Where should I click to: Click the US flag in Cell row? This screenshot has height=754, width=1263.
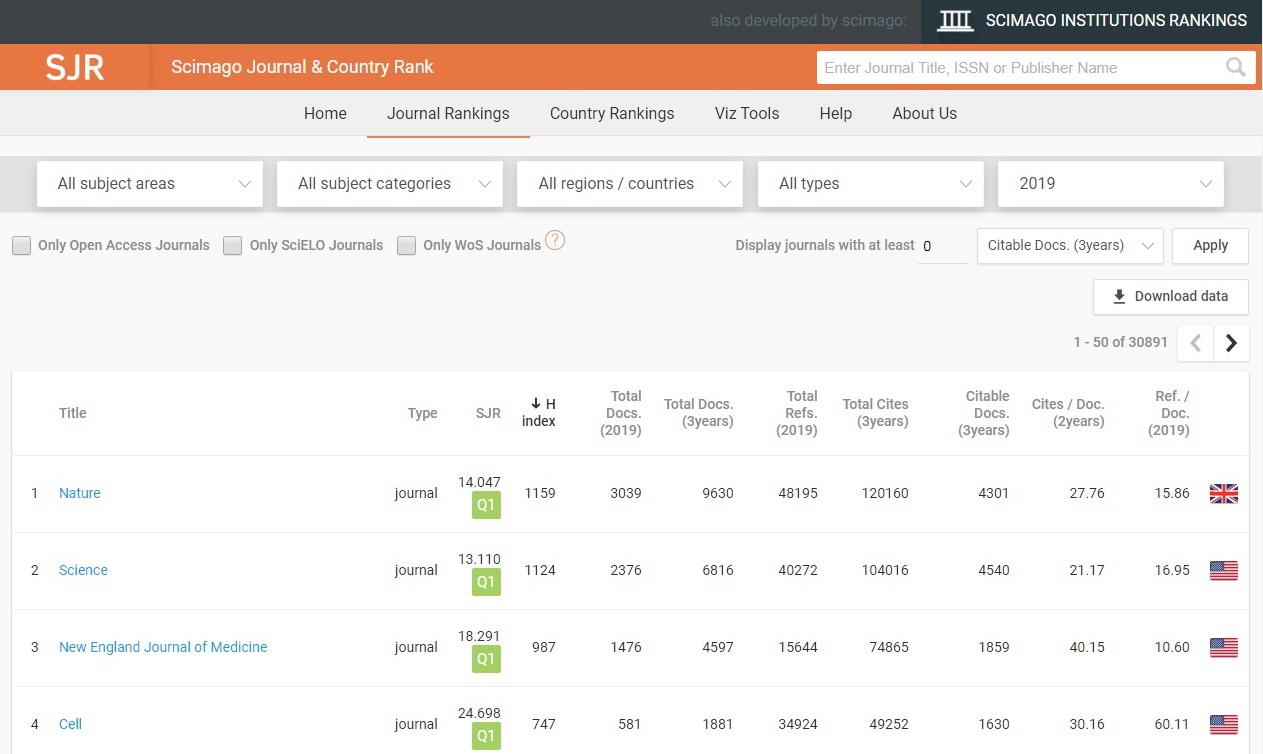(x=1224, y=724)
